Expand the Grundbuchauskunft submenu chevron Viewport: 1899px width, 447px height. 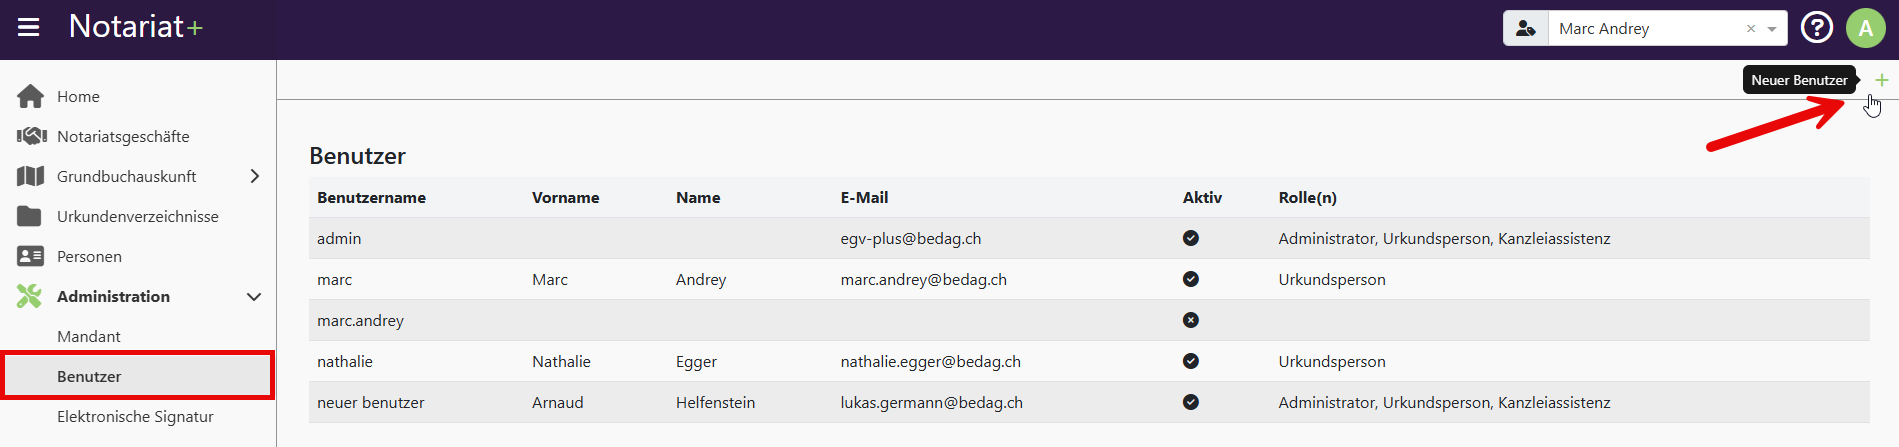254,176
